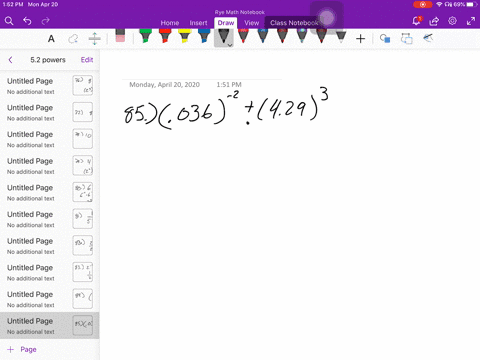Select the thick blue marker pen

click(204, 36)
